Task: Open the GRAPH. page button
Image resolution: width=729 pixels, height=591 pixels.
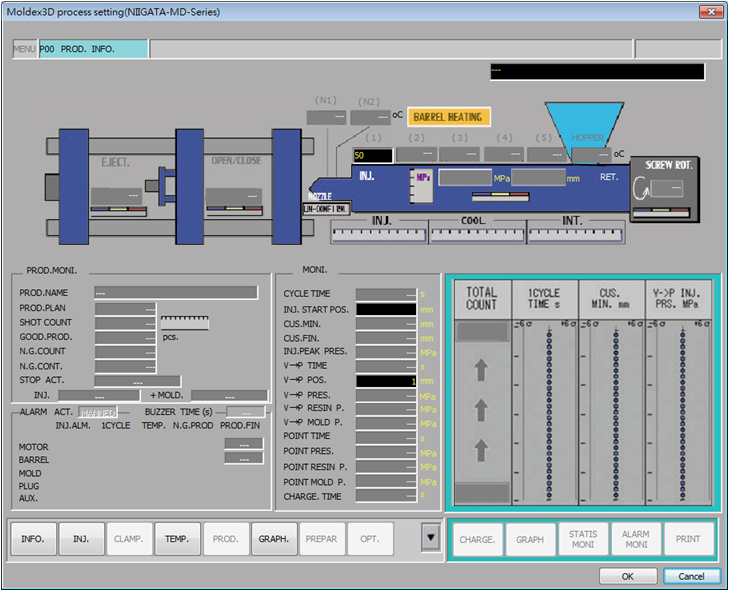Action: pyautogui.click(x=274, y=538)
